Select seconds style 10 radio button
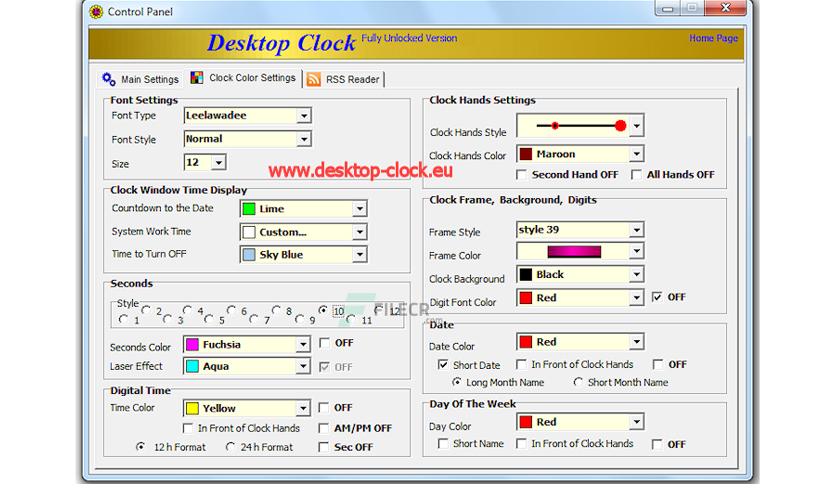The width and height of the screenshot is (836, 484). pos(323,310)
